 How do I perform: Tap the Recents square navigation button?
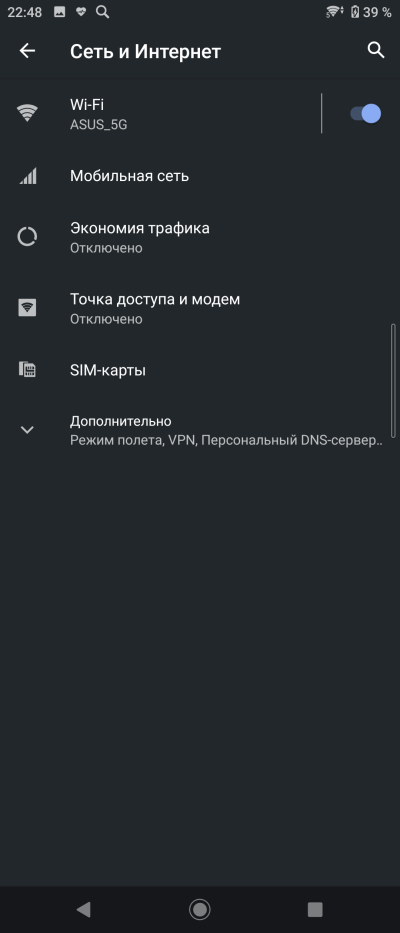pos(315,909)
